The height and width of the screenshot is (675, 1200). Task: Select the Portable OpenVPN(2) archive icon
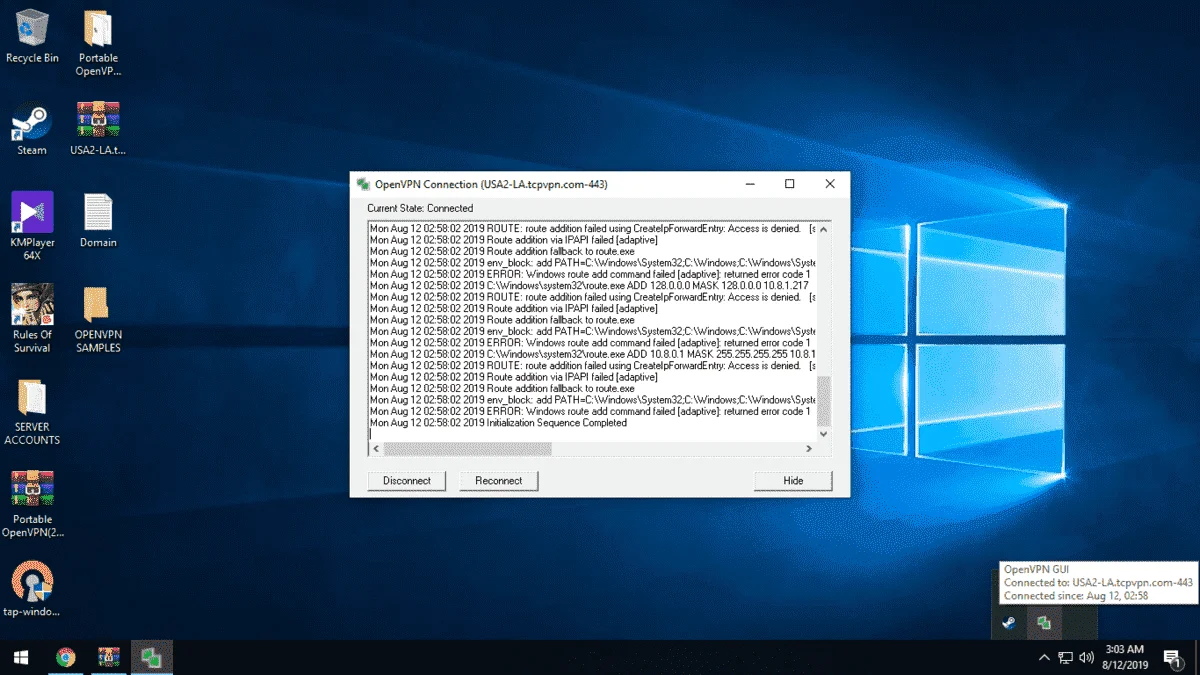click(x=32, y=503)
